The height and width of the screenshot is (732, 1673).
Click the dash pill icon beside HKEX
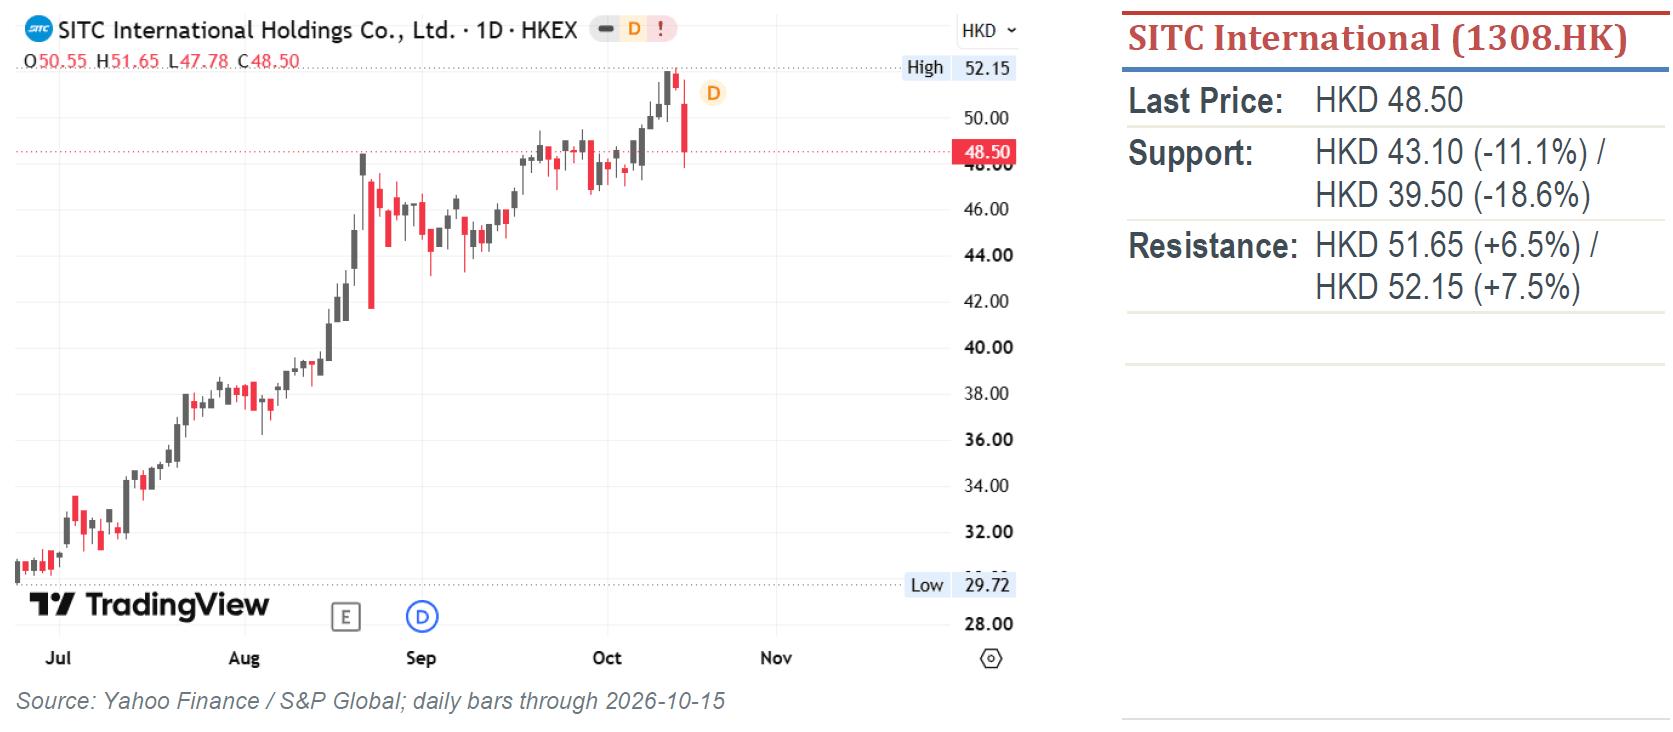coord(606,29)
